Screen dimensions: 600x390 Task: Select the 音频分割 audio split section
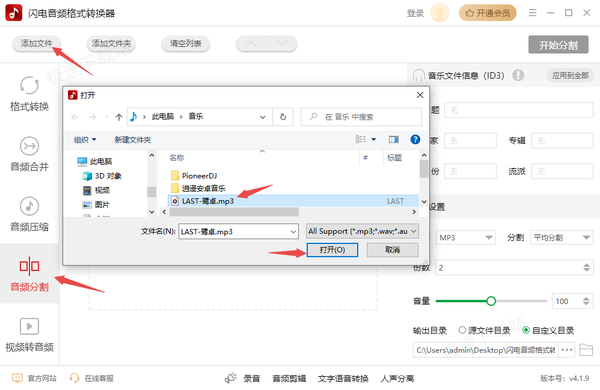(x=29, y=274)
